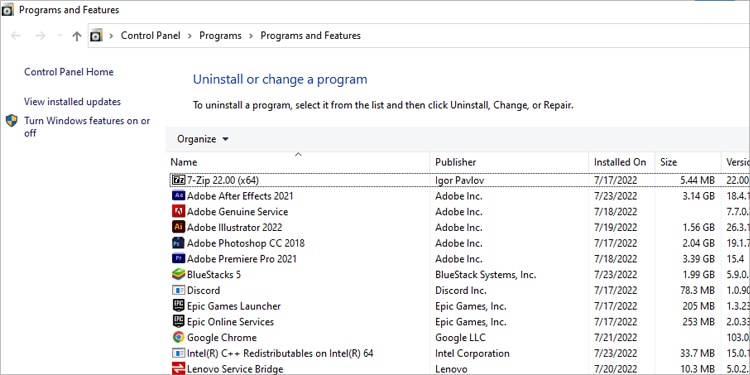750x375 pixels.
Task: Click the Windows features shield icon
Action: click(x=12, y=121)
